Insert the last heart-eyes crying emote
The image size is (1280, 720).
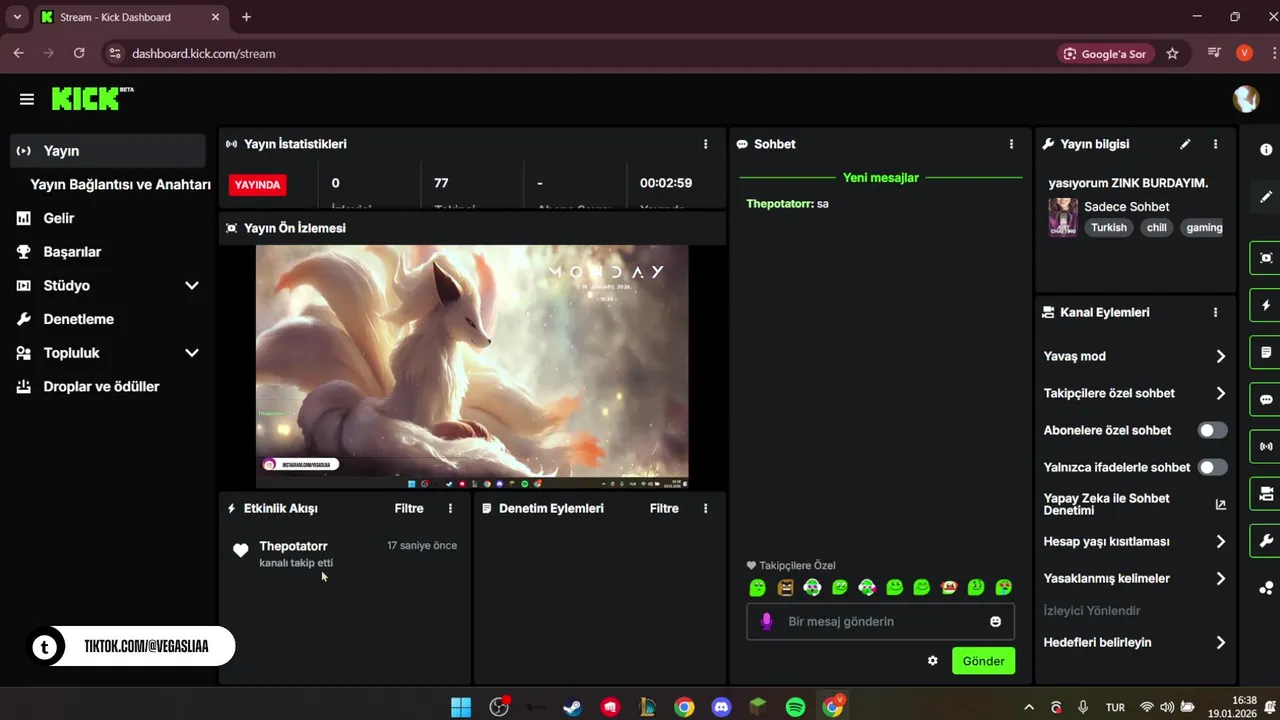coord(1003,587)
